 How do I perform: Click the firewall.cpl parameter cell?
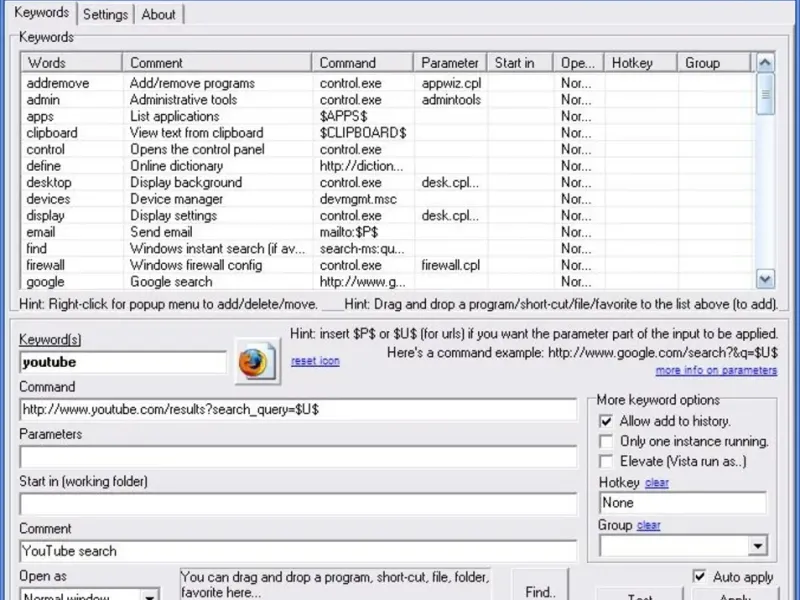[451, 265]
